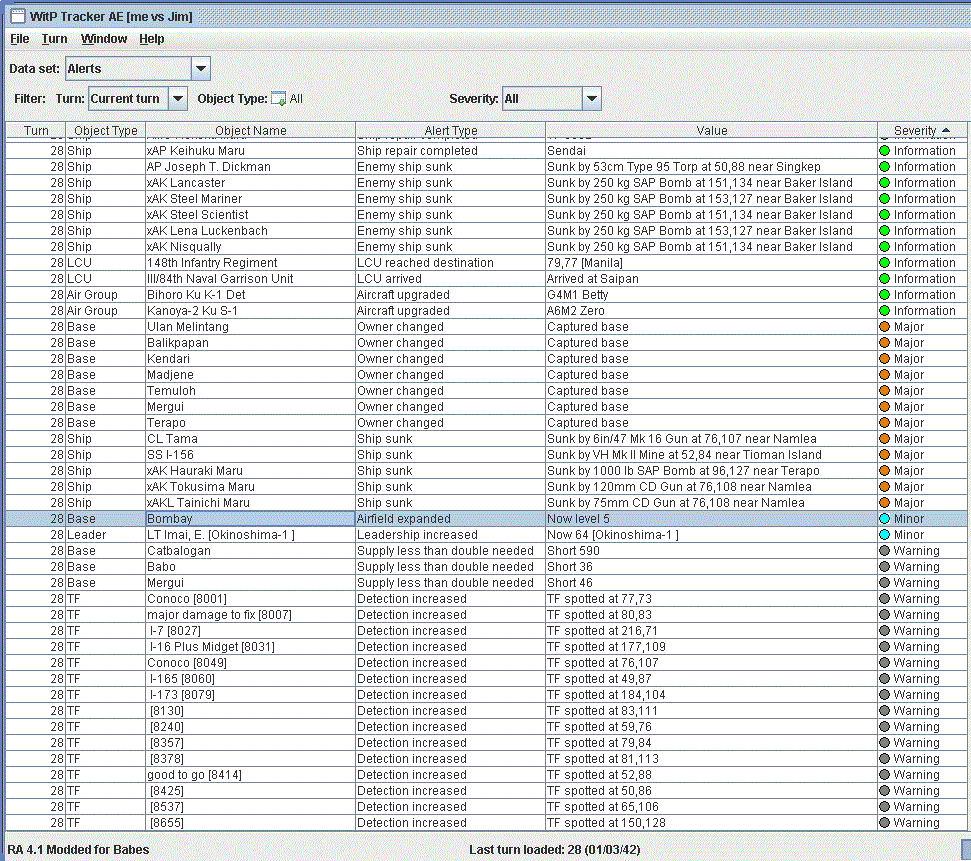Image resolution: width=971 pixels, height=861 pixels.
Task: Click gray Warning icon for Catbalogan row
Action: click(x=884, y=551)
